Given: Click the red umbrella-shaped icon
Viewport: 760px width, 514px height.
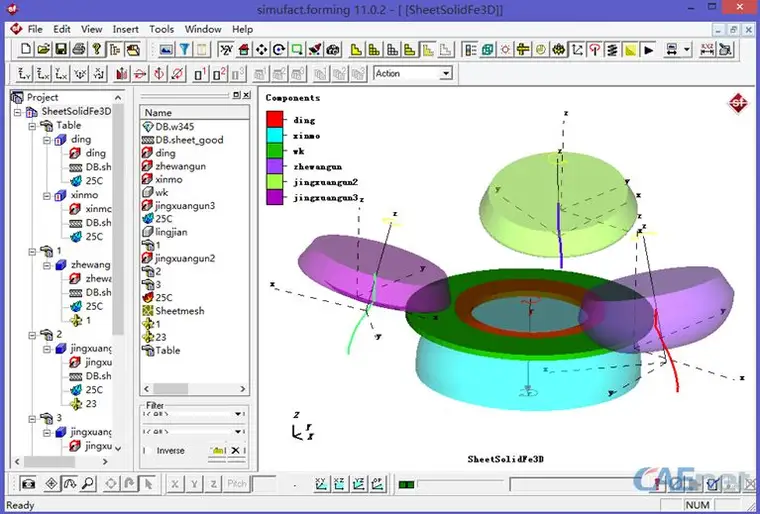Looking at the screenshot, I should 594,49.
